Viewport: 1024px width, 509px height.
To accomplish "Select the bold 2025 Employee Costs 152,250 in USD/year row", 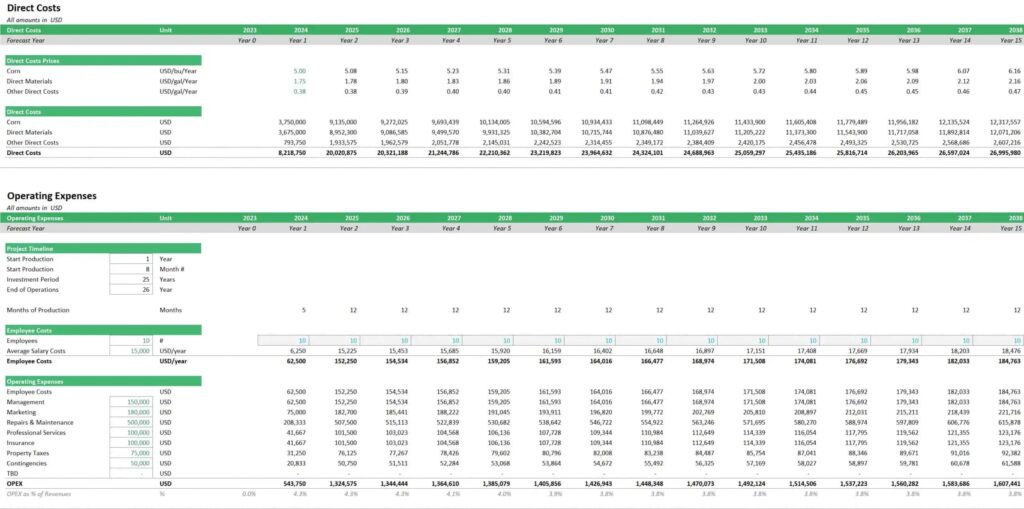I will 345,361.
